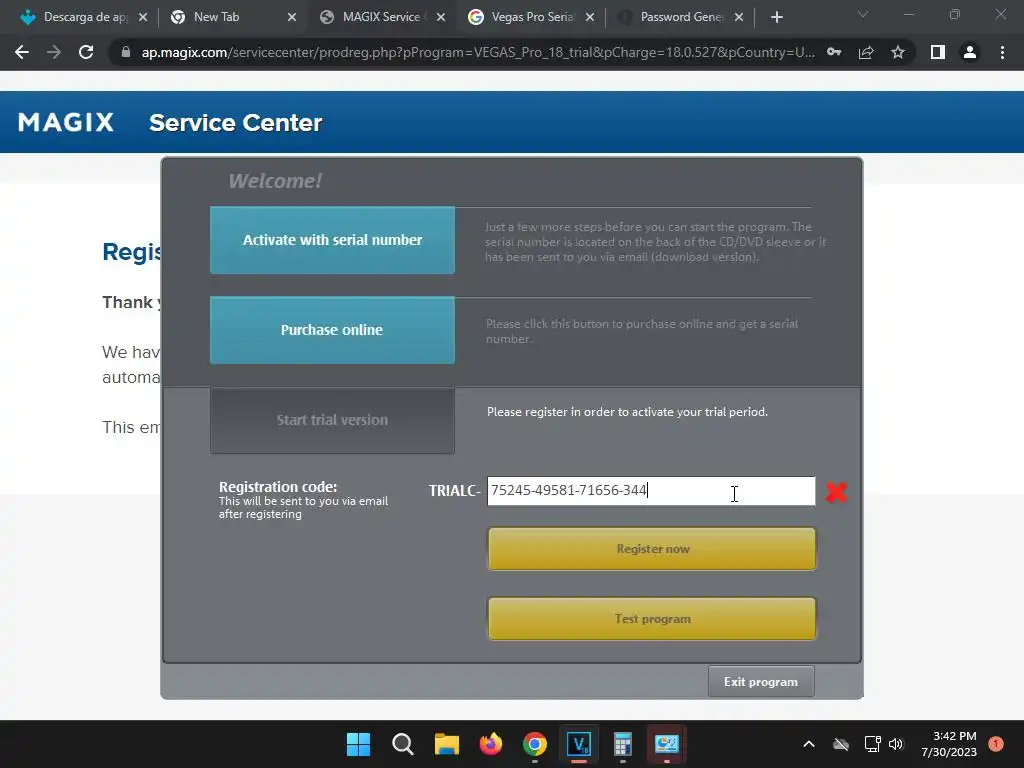Click the TRIALC registration code field
This screenshot has height=768, width=1024.
tap(651, 490)
